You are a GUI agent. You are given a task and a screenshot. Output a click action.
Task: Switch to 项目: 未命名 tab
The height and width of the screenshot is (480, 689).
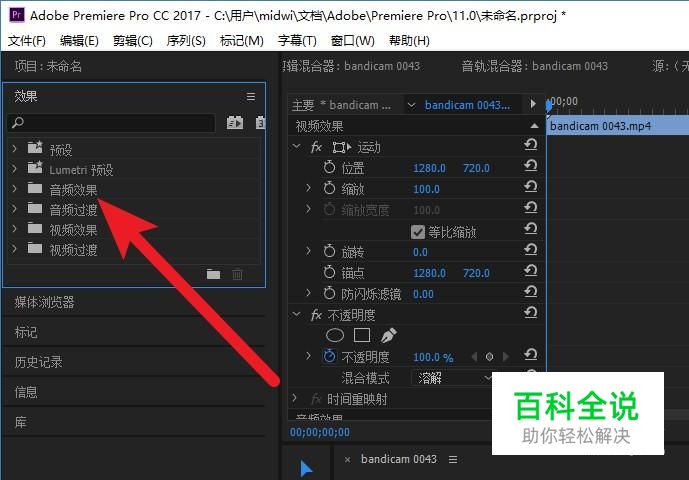click(48, 66)
